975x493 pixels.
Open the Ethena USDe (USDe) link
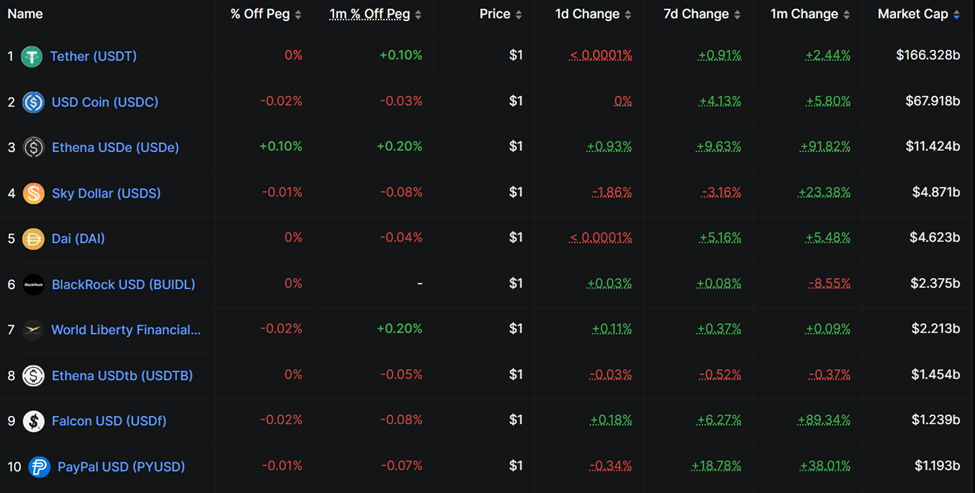(x=115, y=147)
